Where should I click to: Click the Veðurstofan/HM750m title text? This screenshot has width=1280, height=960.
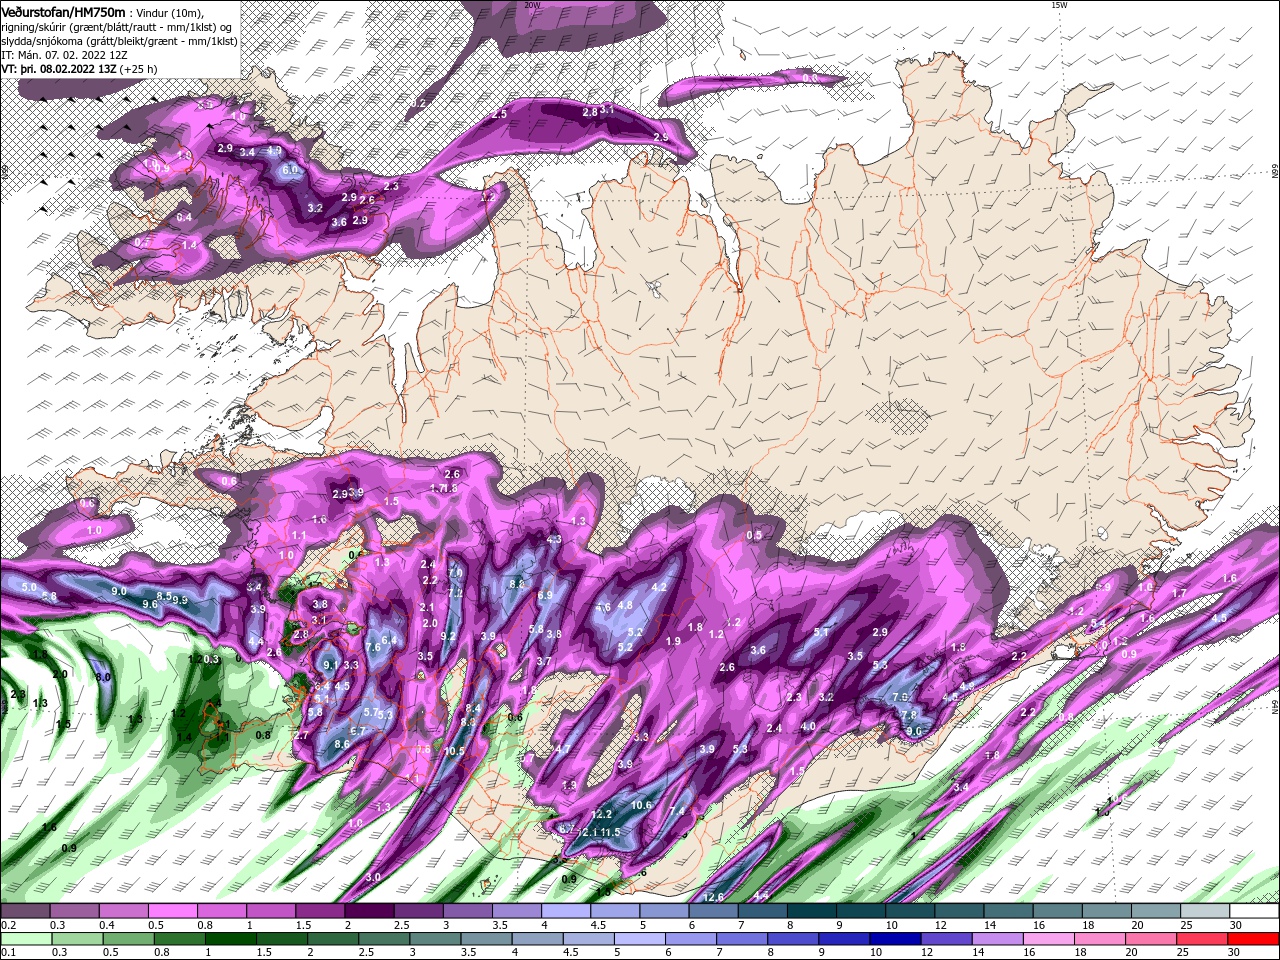[64, 11]
